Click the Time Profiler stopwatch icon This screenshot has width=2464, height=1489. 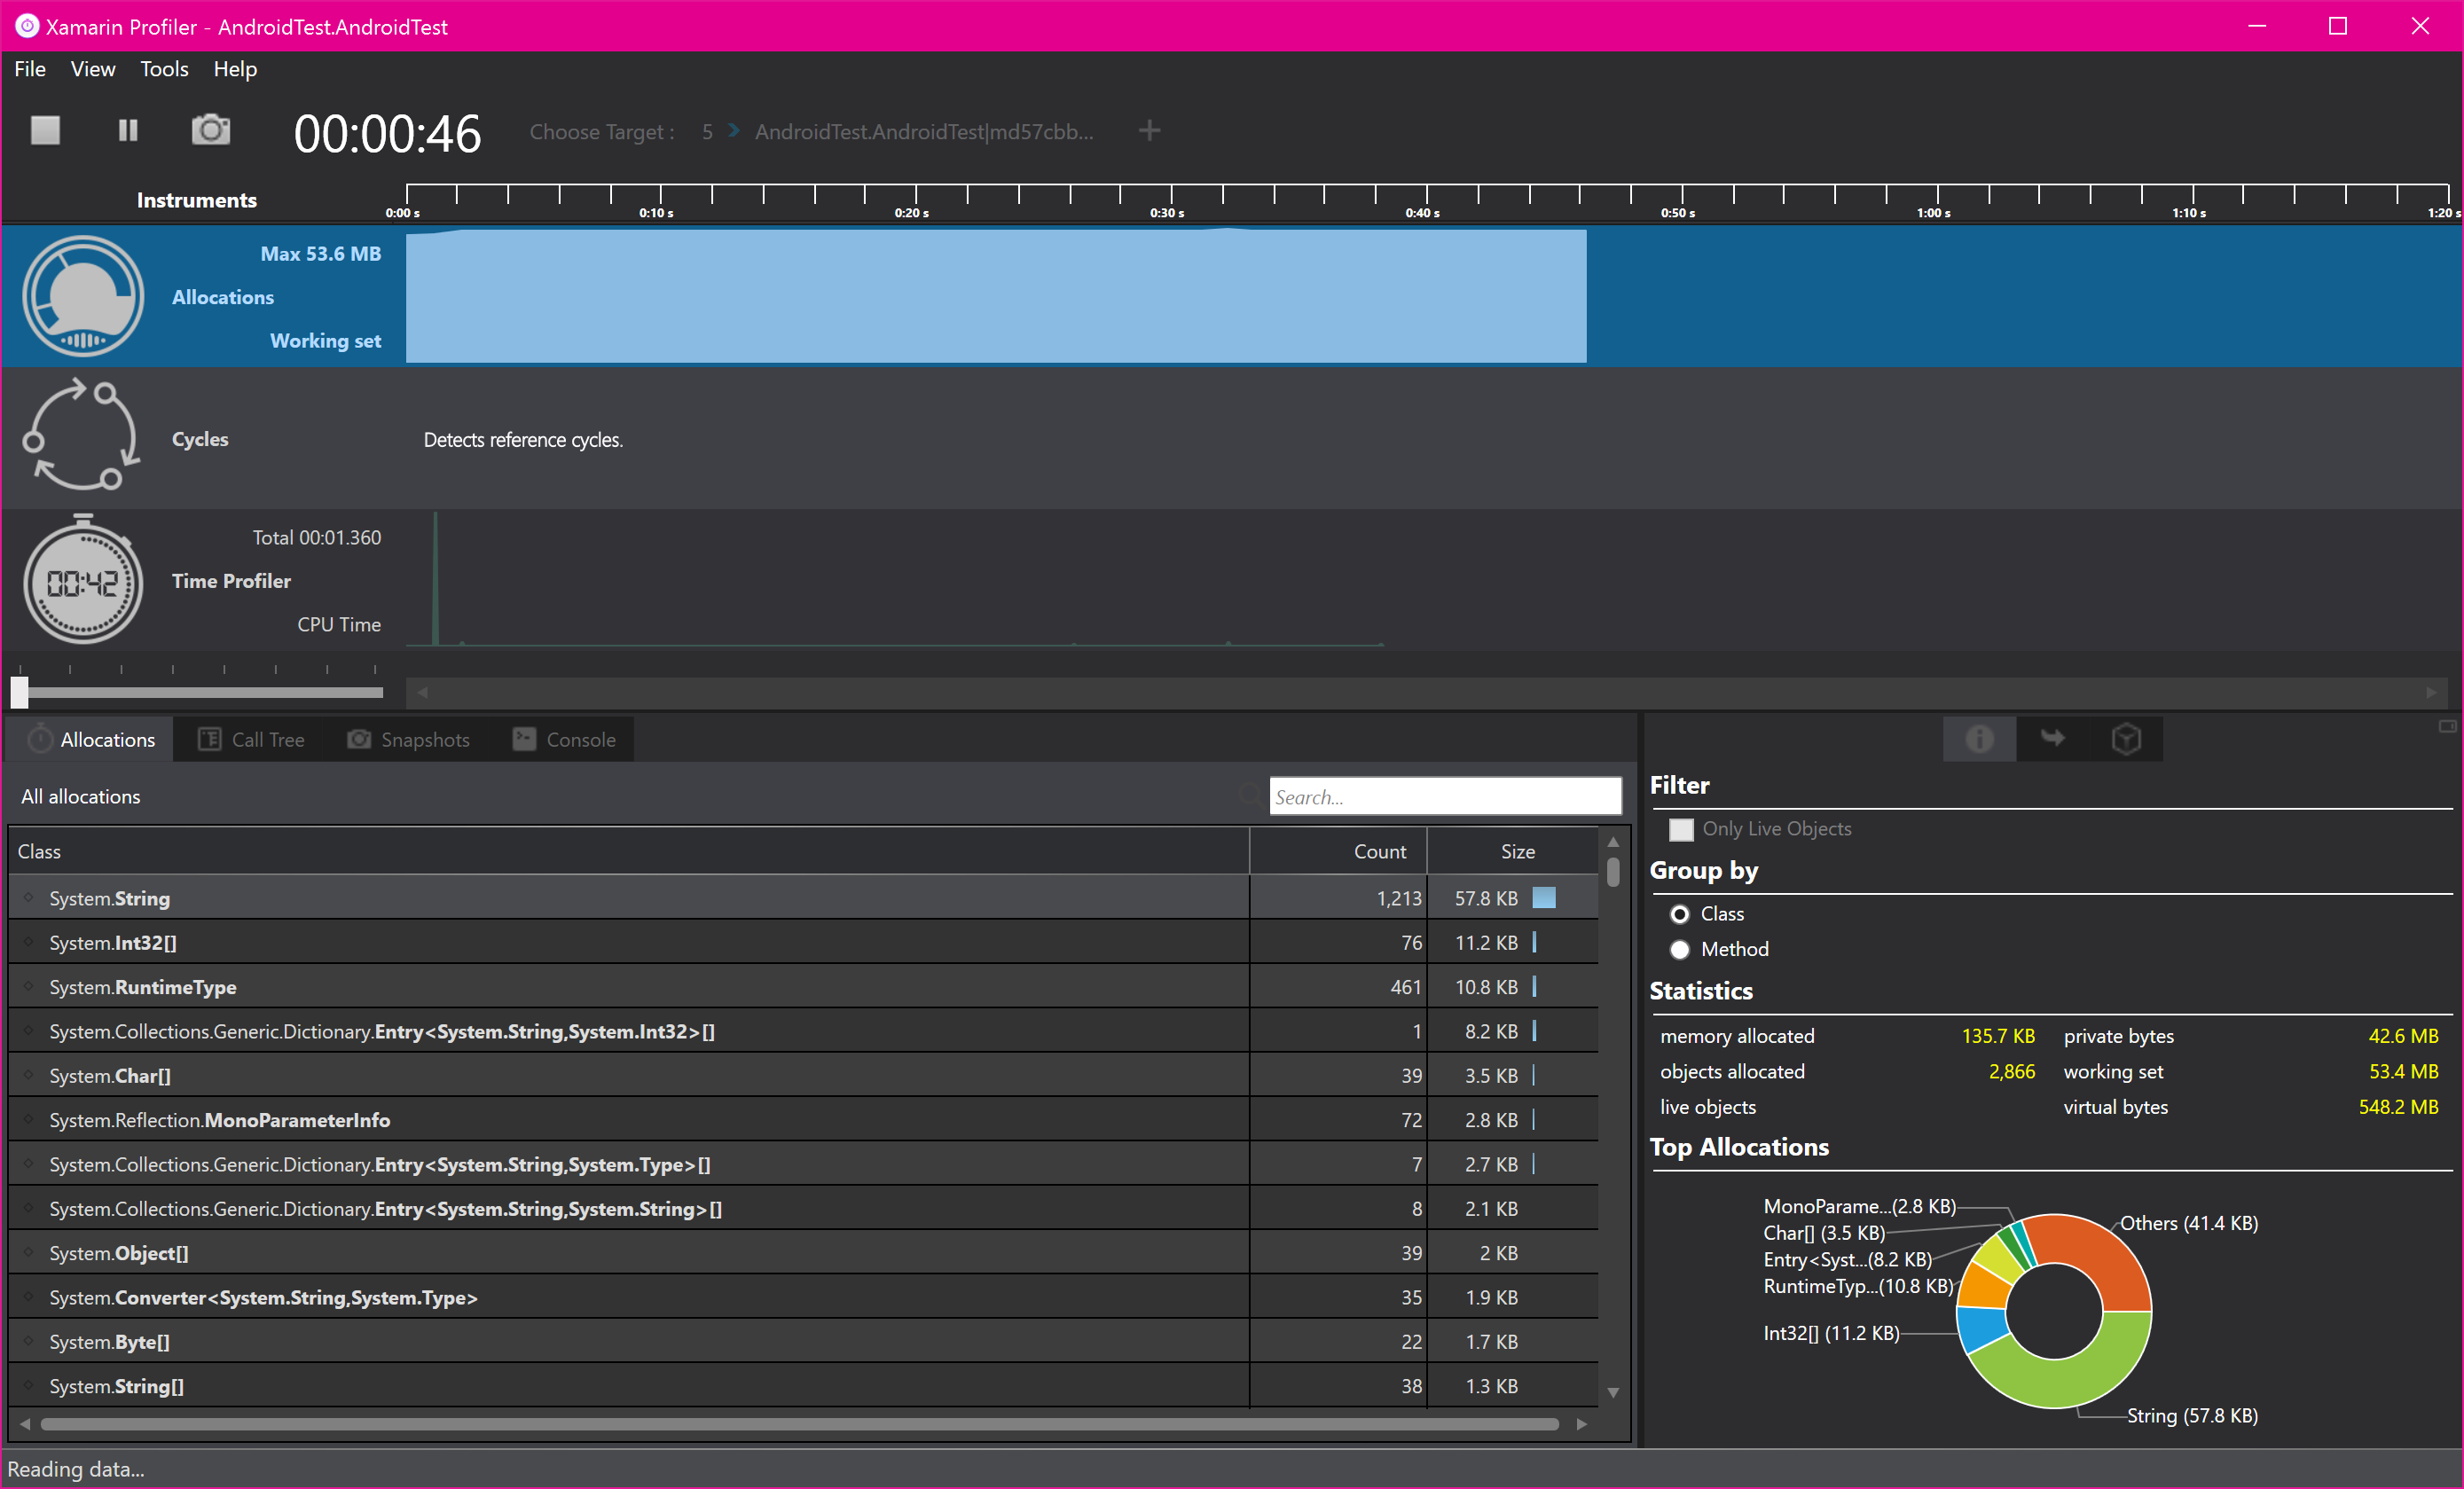click(x=83, y=581)
